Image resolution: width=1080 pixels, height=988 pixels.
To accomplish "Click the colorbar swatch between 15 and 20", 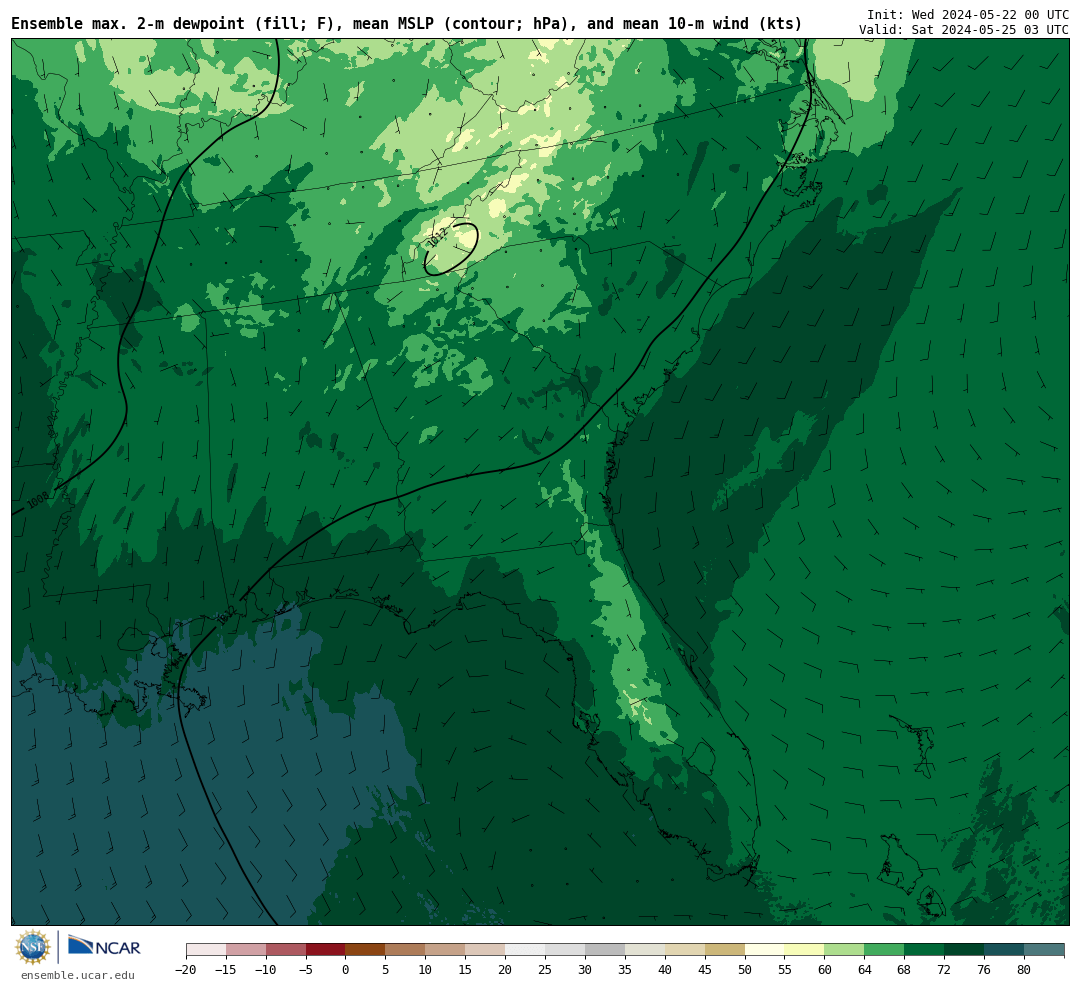I will pos(486,950).
